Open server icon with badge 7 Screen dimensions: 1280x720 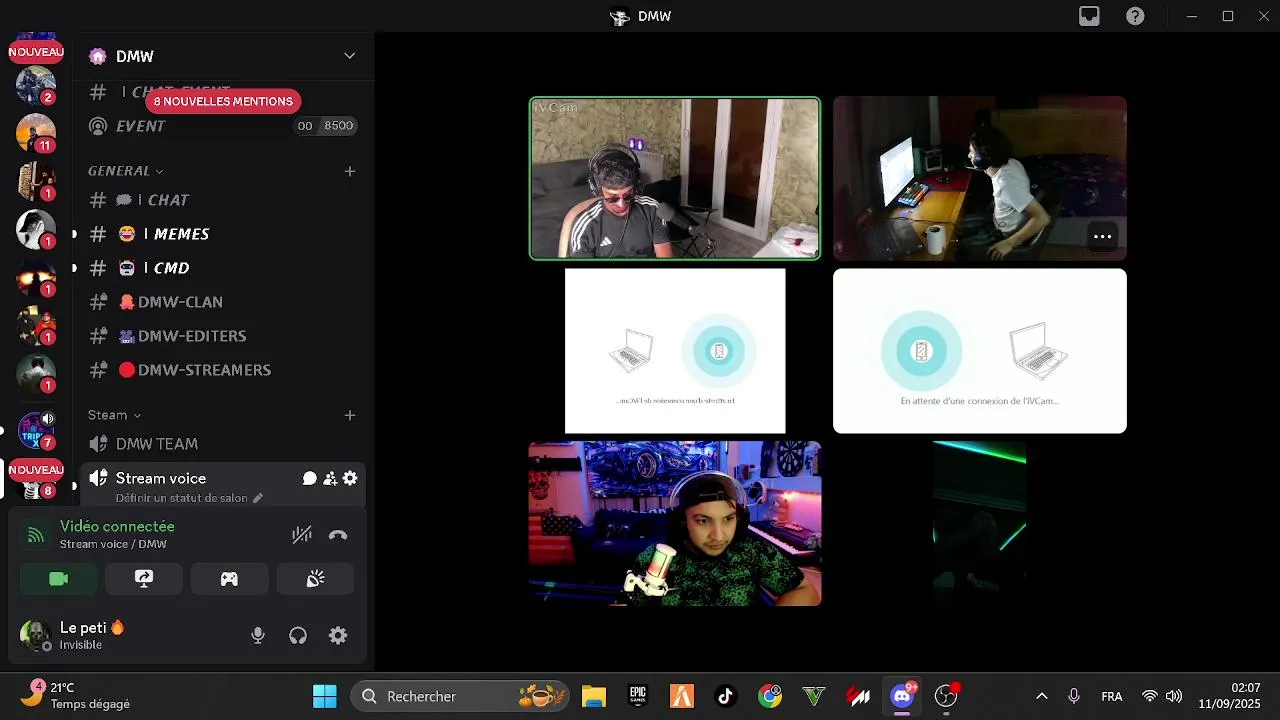36,430
